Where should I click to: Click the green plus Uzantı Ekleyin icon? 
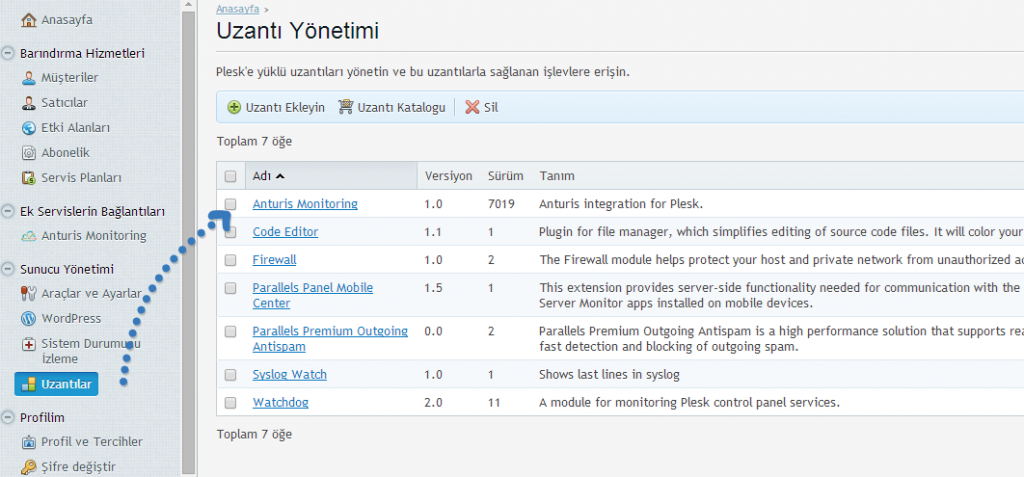234,108
